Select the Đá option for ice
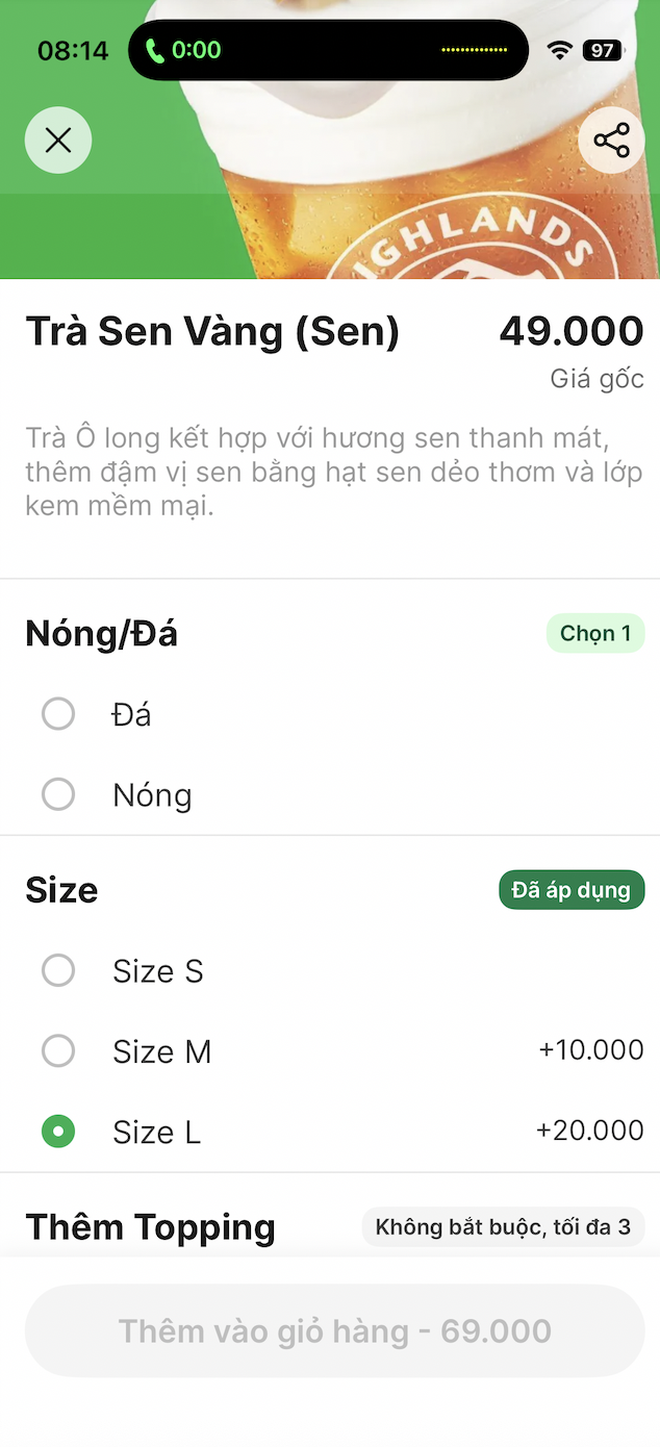 point(58,714)
